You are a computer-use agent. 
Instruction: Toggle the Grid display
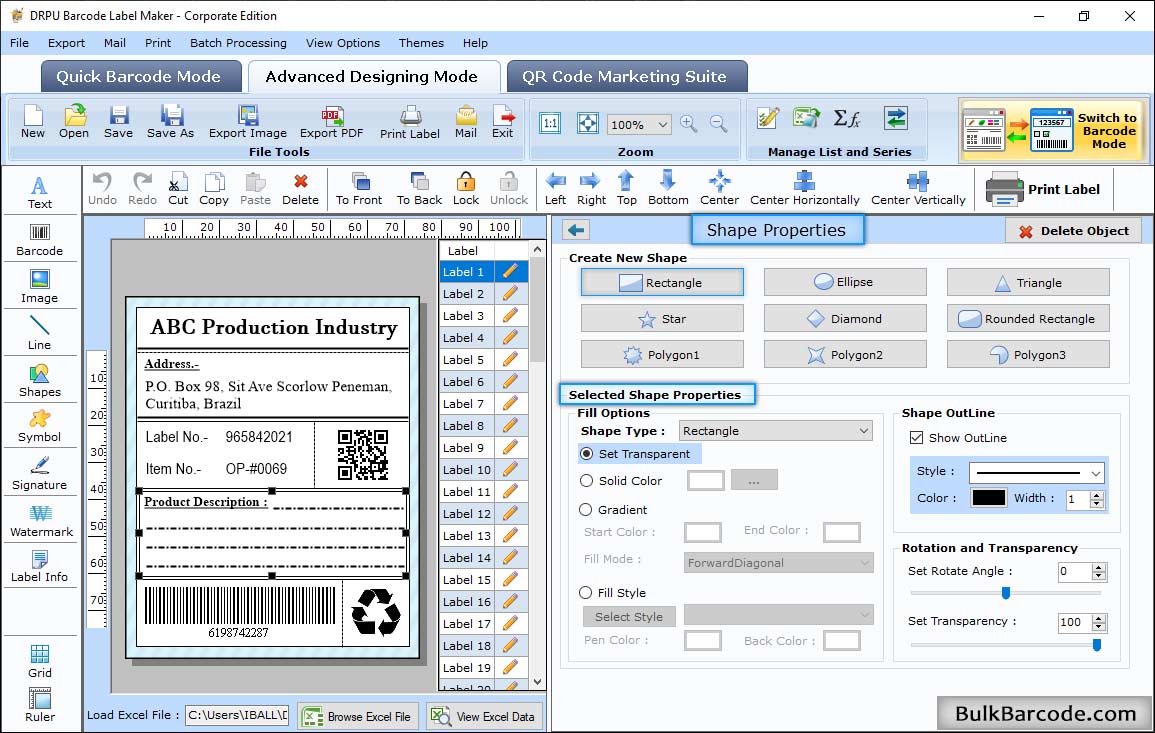40,661
